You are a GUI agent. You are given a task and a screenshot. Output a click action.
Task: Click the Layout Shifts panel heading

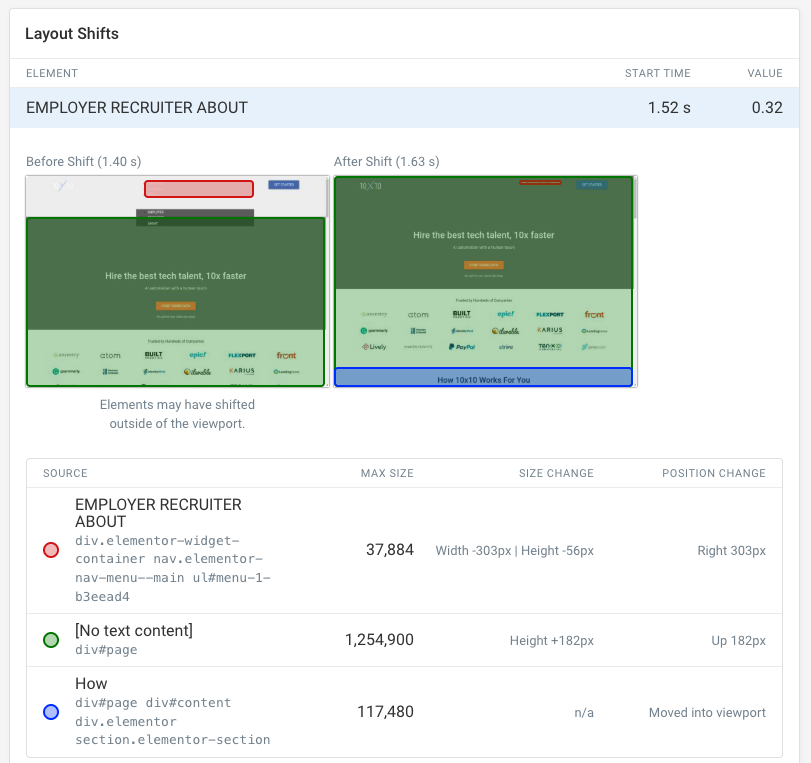click(x=72, y=34)
